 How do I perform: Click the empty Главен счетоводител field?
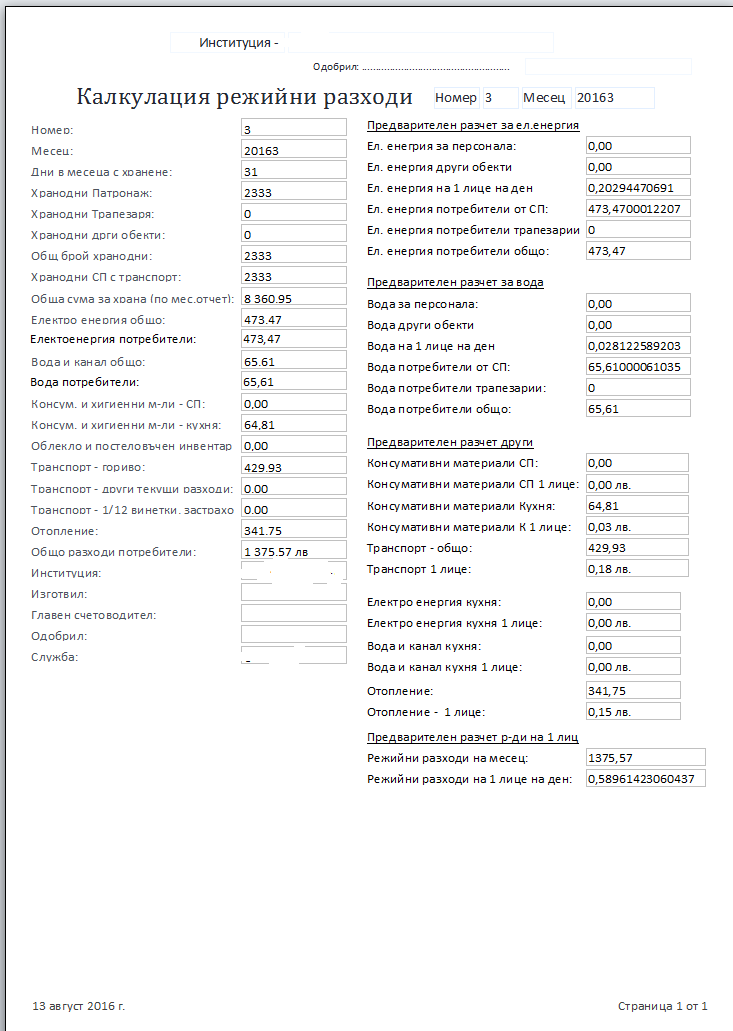[294, 614]
